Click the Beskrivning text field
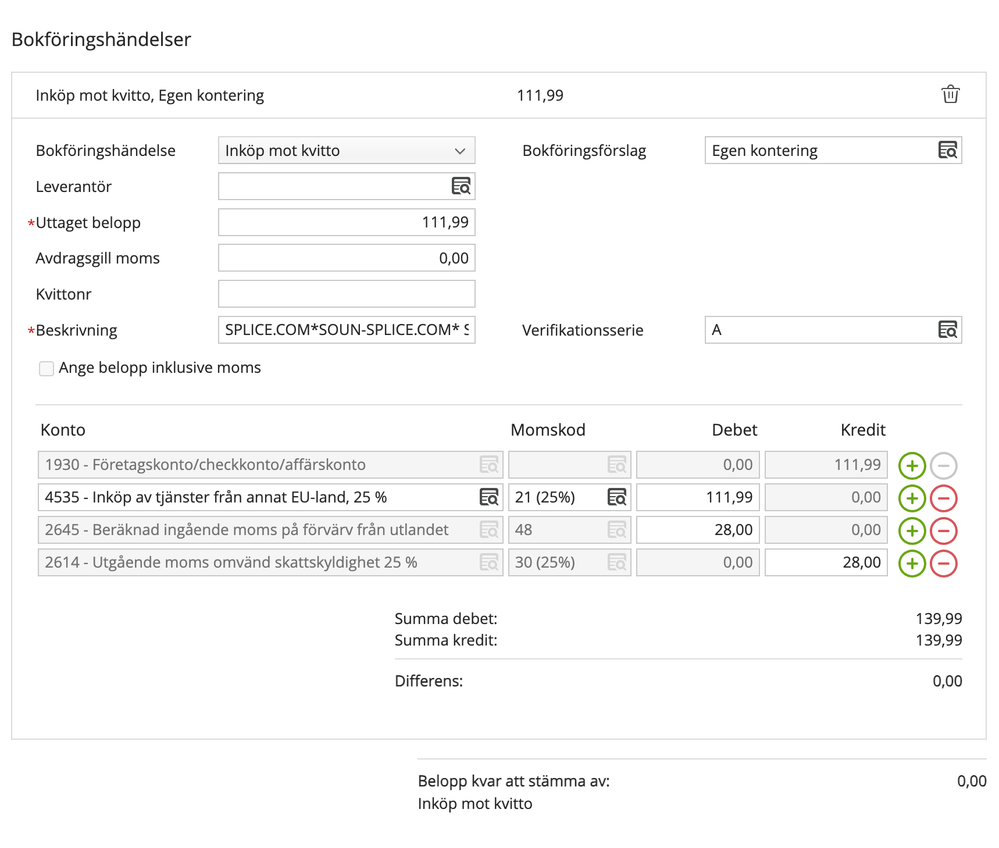This screenshot has height=848, width=999. click(346, 330)
